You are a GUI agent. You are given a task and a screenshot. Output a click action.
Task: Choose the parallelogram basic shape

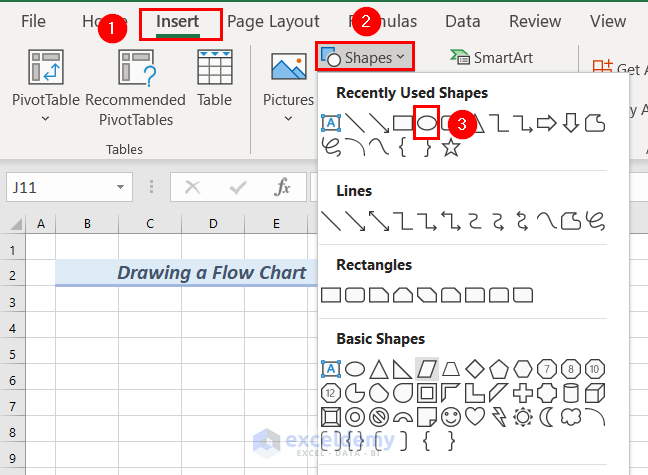[427, 369]
